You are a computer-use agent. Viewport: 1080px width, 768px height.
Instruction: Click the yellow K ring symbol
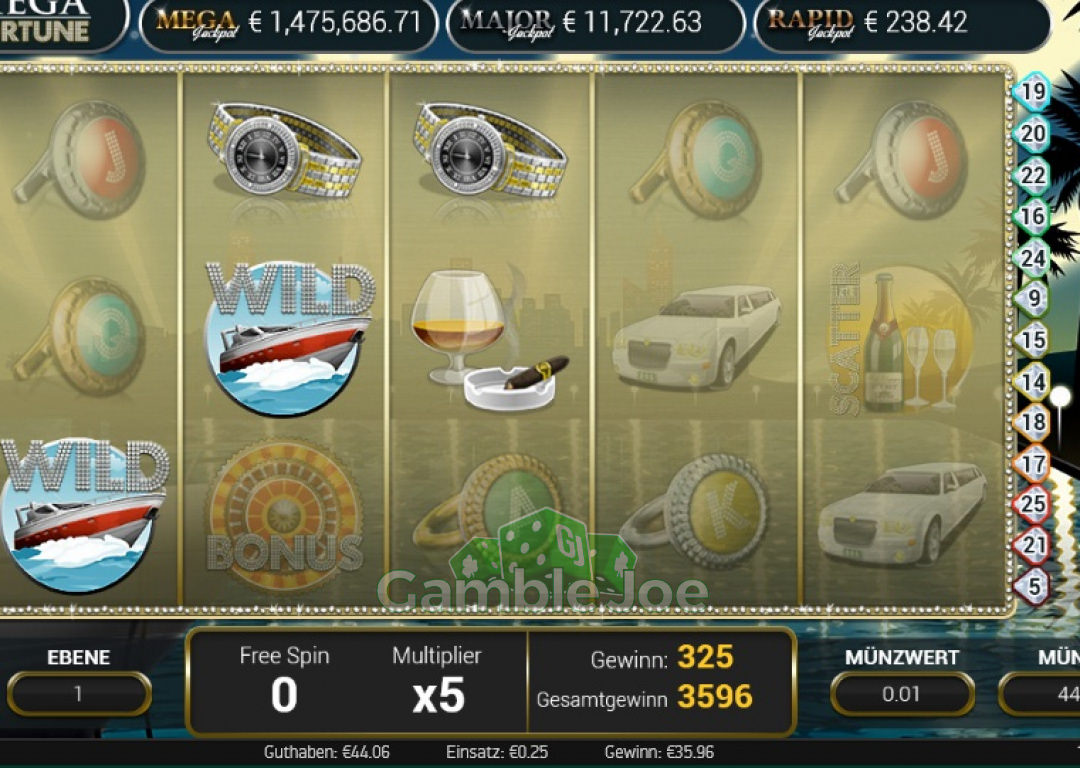coord(694,512)
